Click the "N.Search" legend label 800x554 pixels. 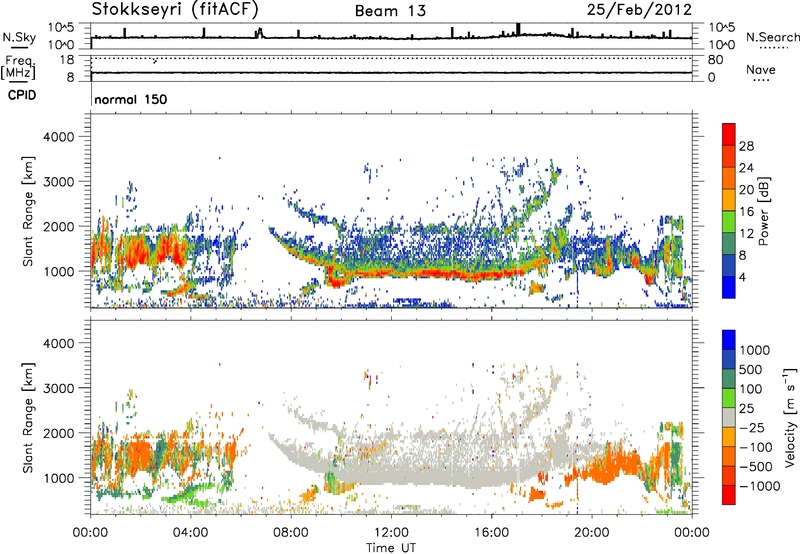tap(772, 37)
